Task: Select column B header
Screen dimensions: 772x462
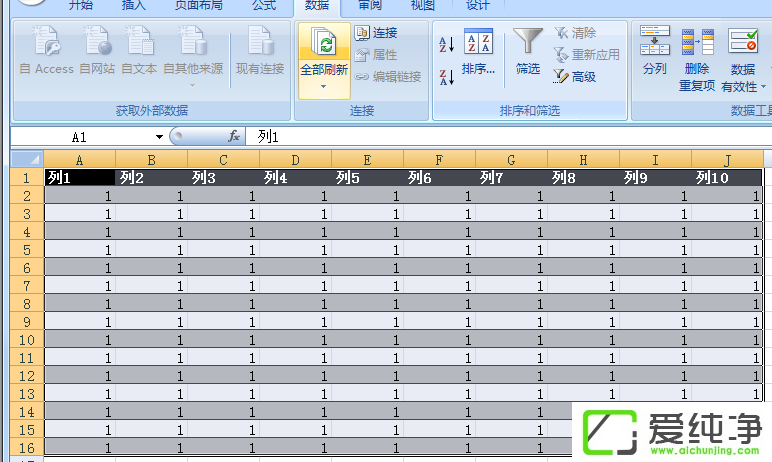Action: point(151,160)
